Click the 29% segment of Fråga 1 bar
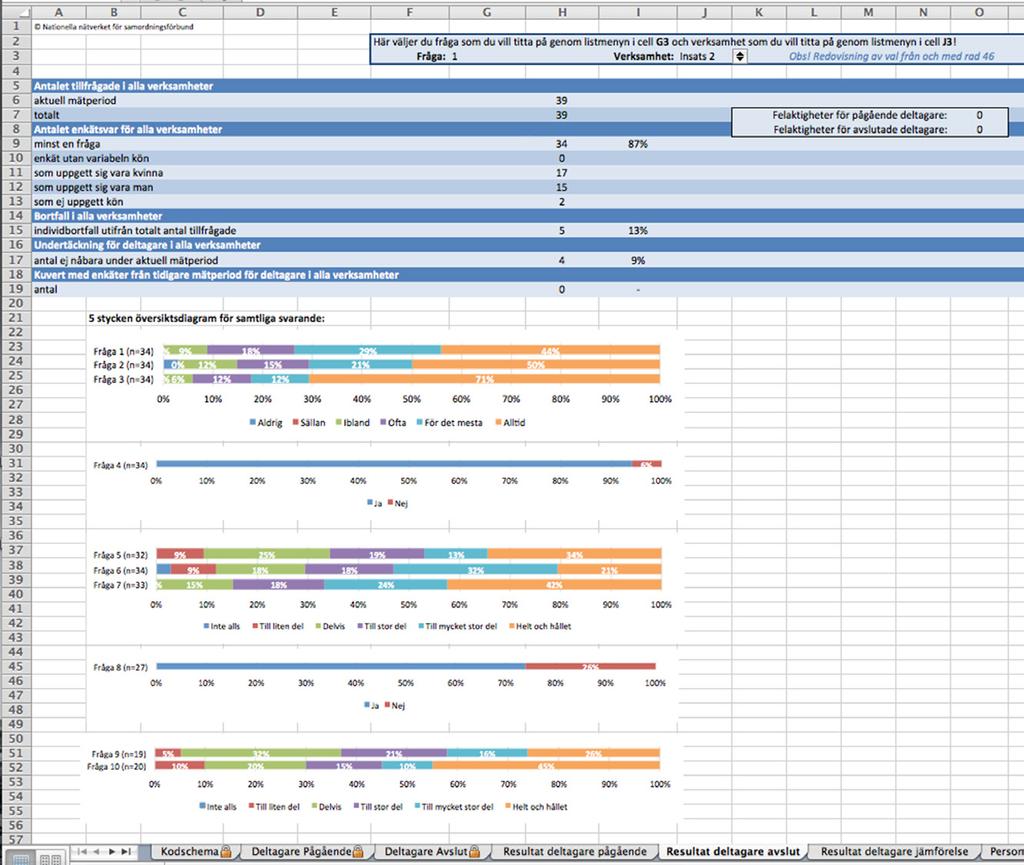1024x865 pixels. (x=367, y=351)
